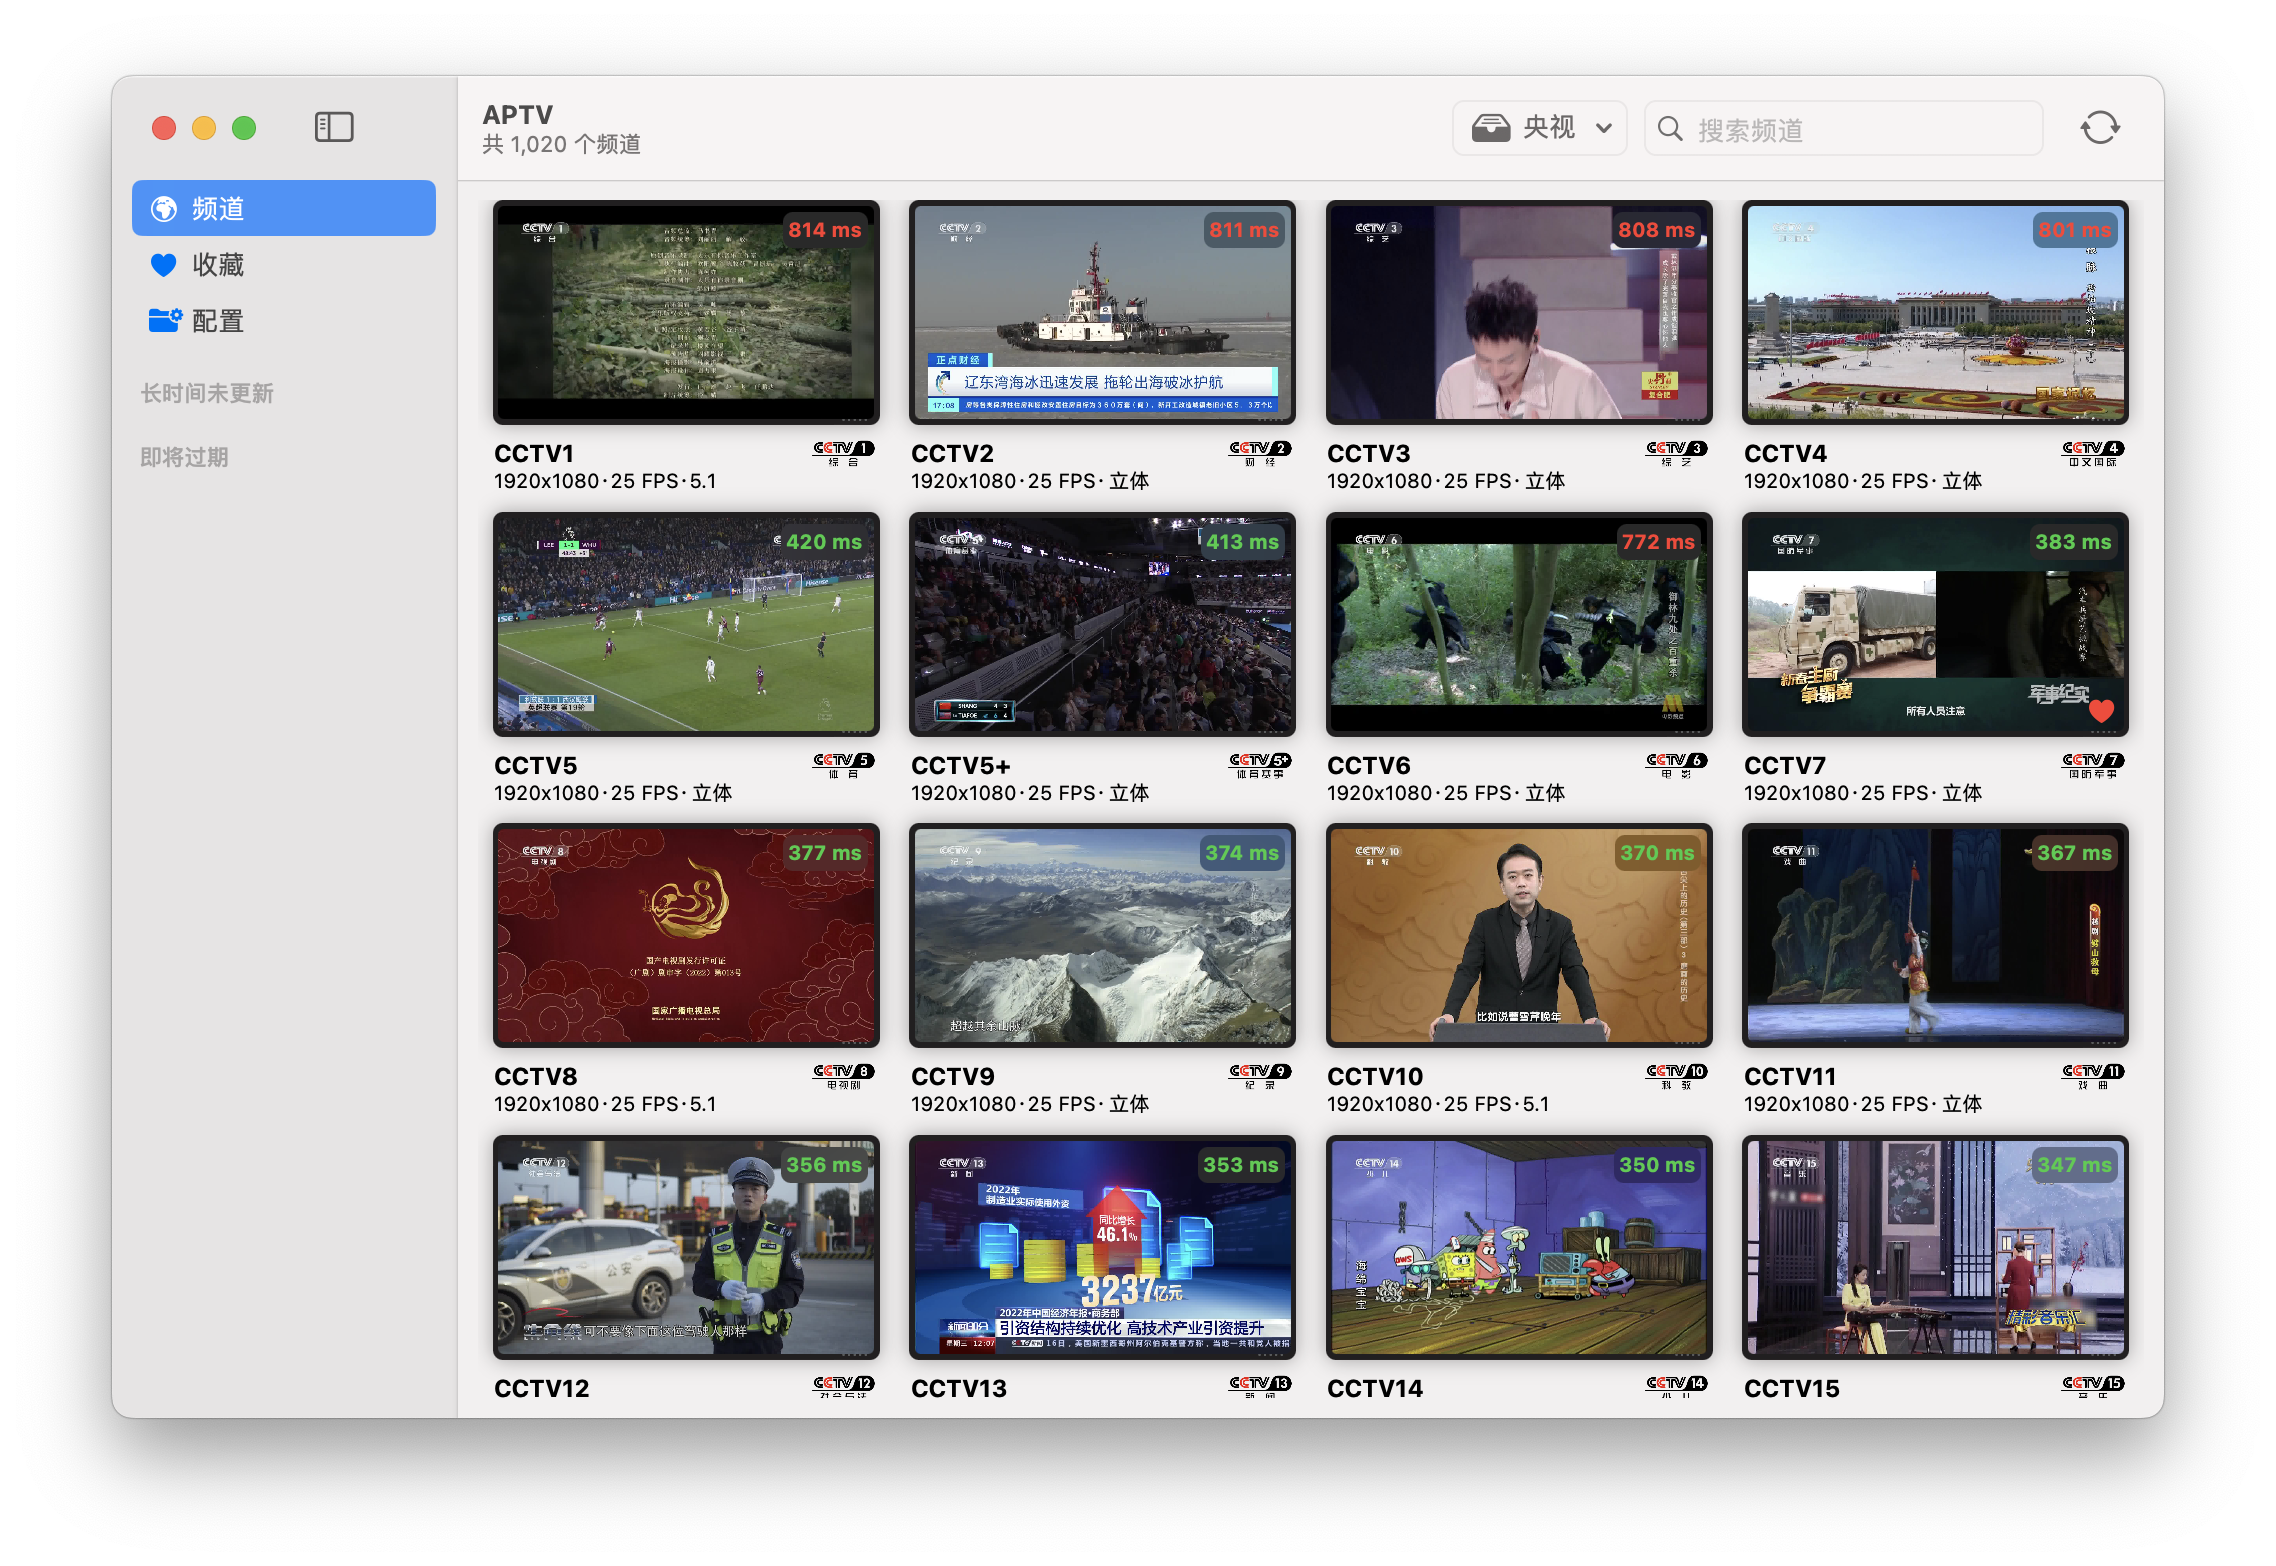Click the refresh channels icon
Image resolution: width=2276 pixels, height=1566 pixels.
2100,128
